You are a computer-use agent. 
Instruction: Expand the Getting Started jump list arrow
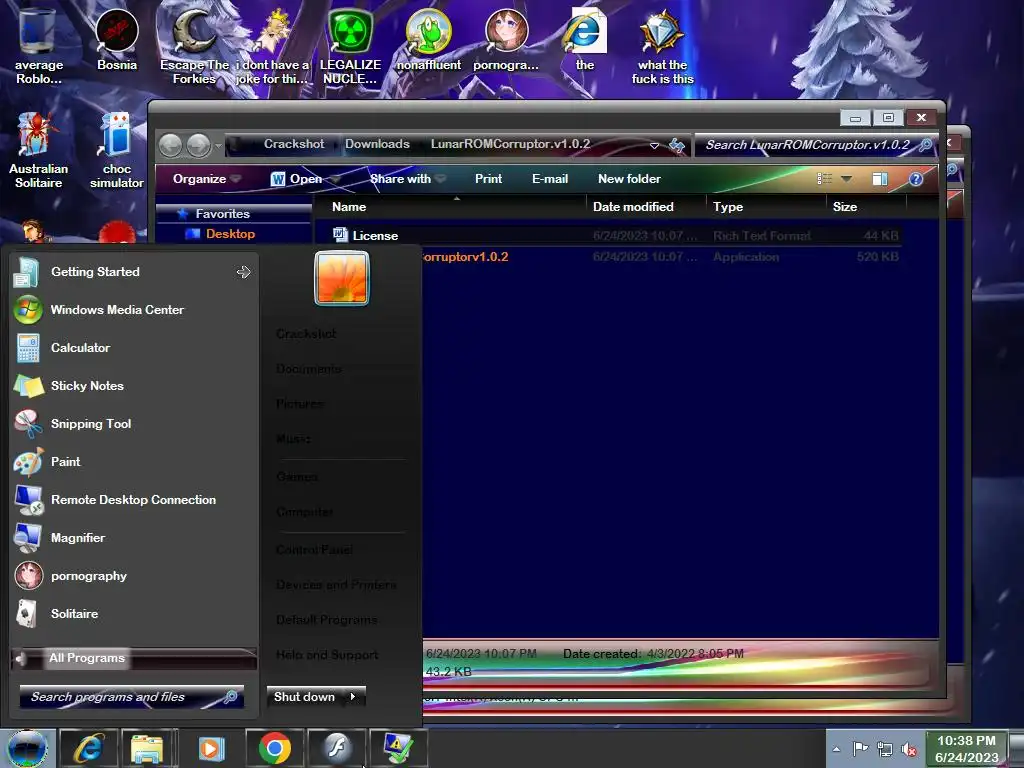click(244, 272)
